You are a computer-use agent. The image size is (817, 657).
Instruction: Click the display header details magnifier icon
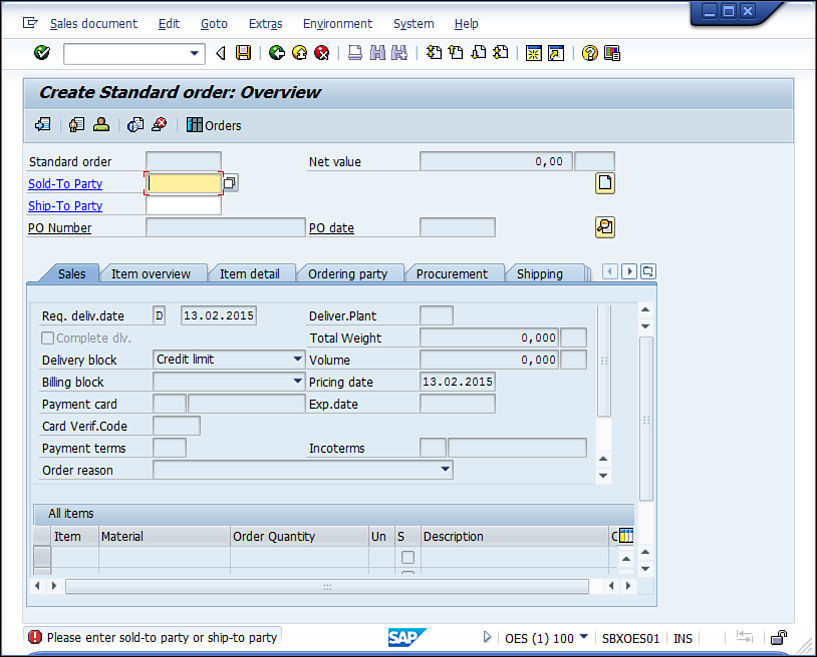[x=605, y=227]
